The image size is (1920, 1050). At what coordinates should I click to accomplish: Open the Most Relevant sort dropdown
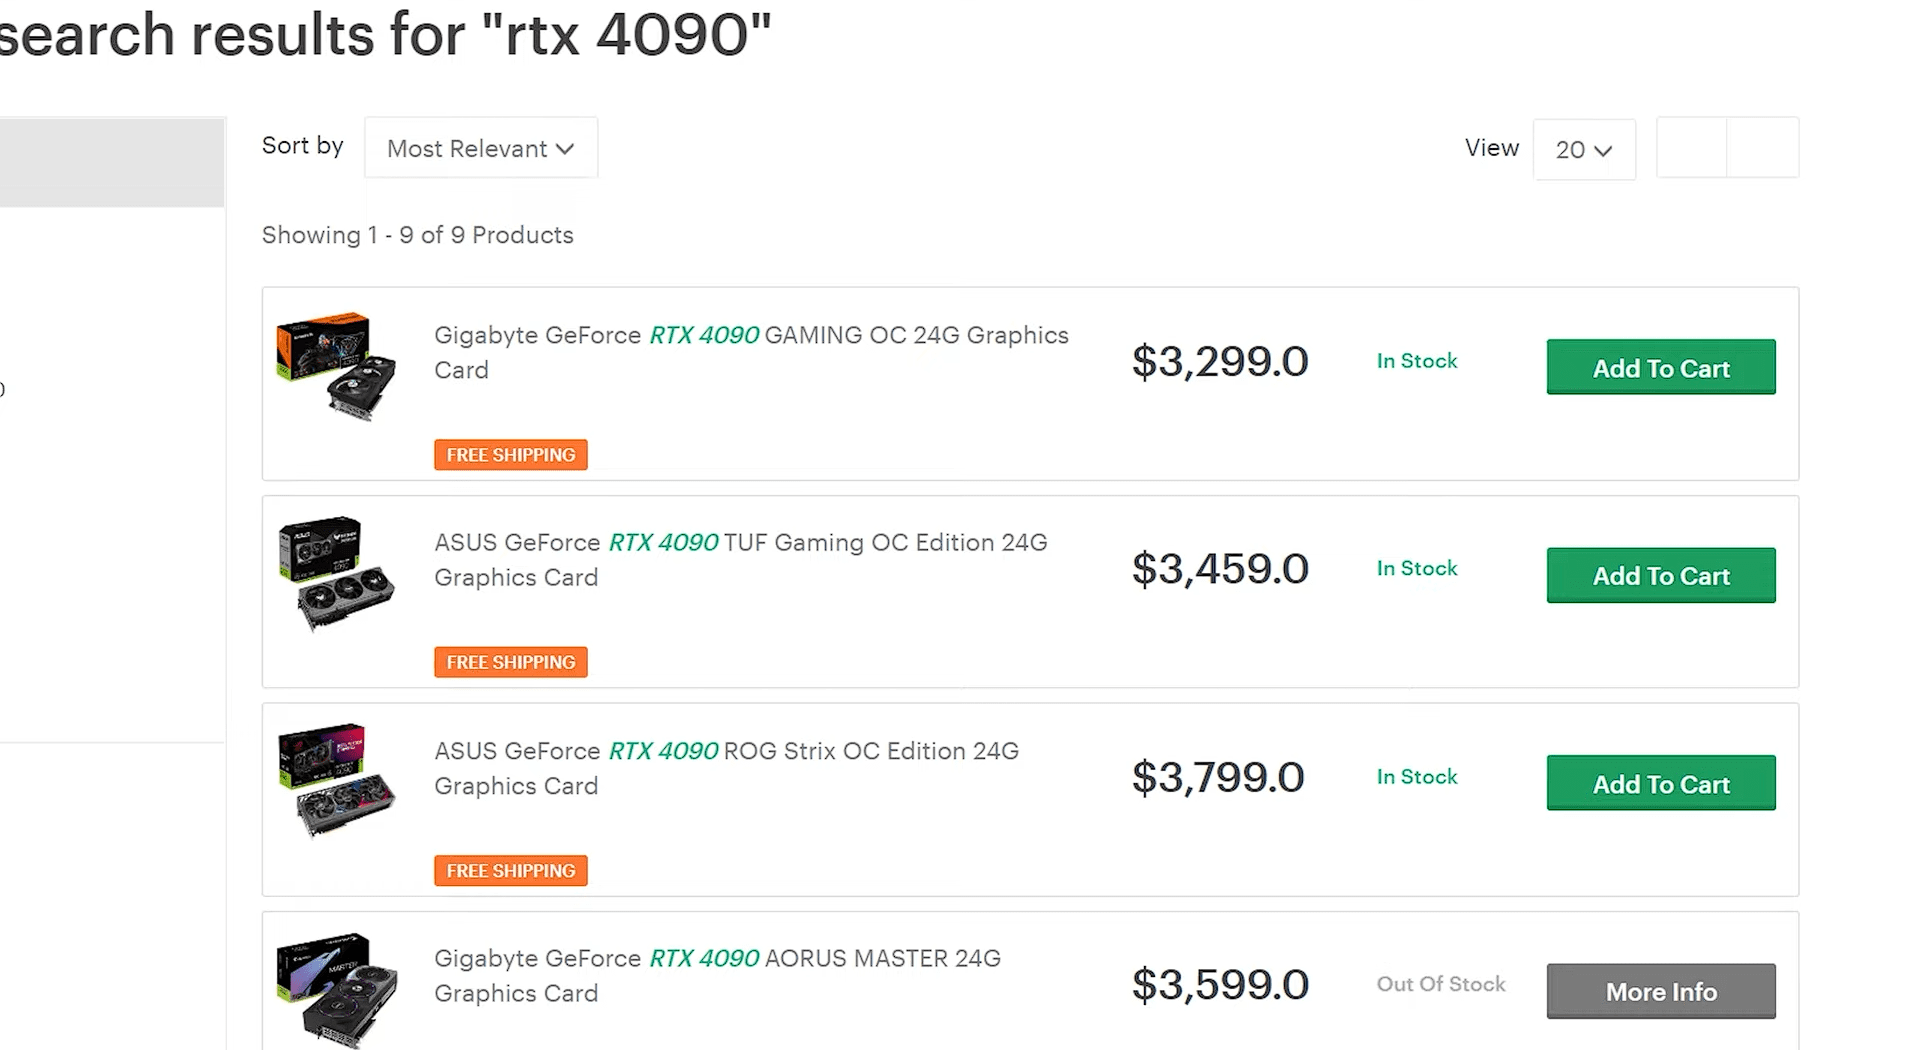tap(481, 148)
